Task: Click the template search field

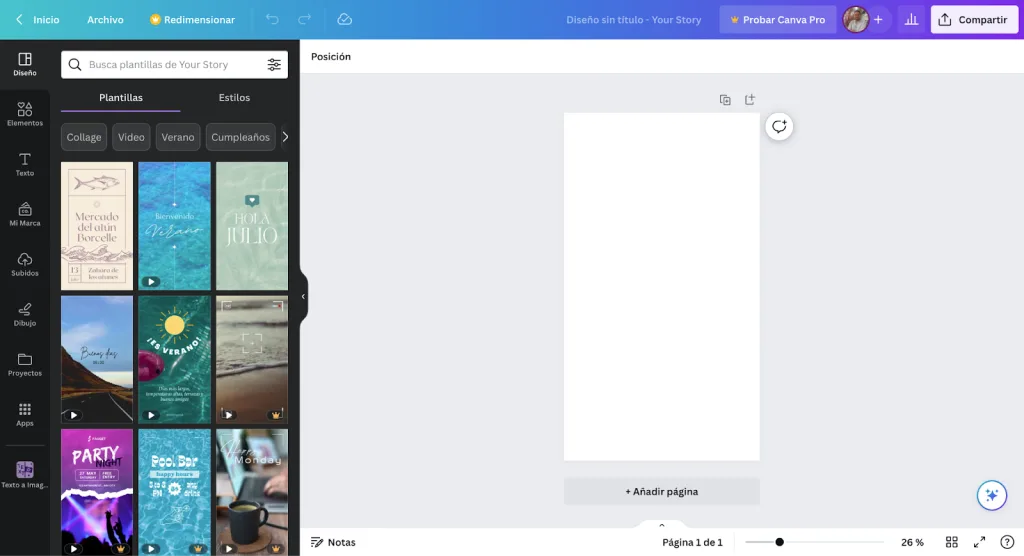Action: pyautogui.click(x=174, y=65)
